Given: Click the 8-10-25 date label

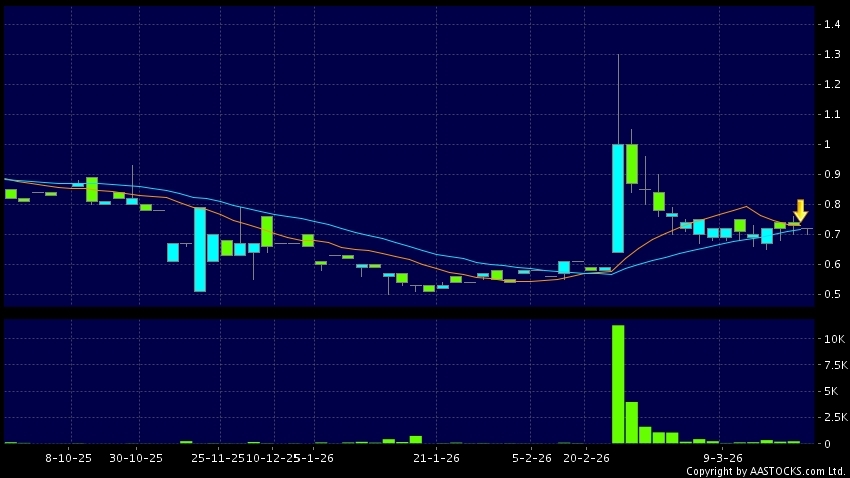Looking at the screenshot, I should (x=68, y=457).
